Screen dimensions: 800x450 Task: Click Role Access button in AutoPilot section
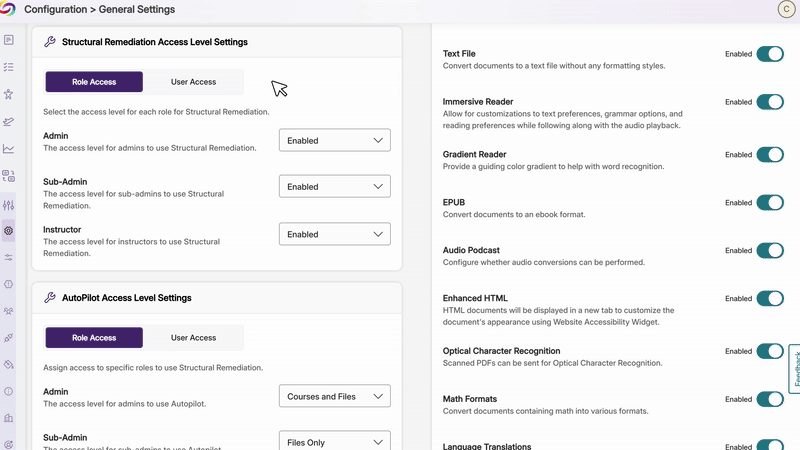(94, 338)
